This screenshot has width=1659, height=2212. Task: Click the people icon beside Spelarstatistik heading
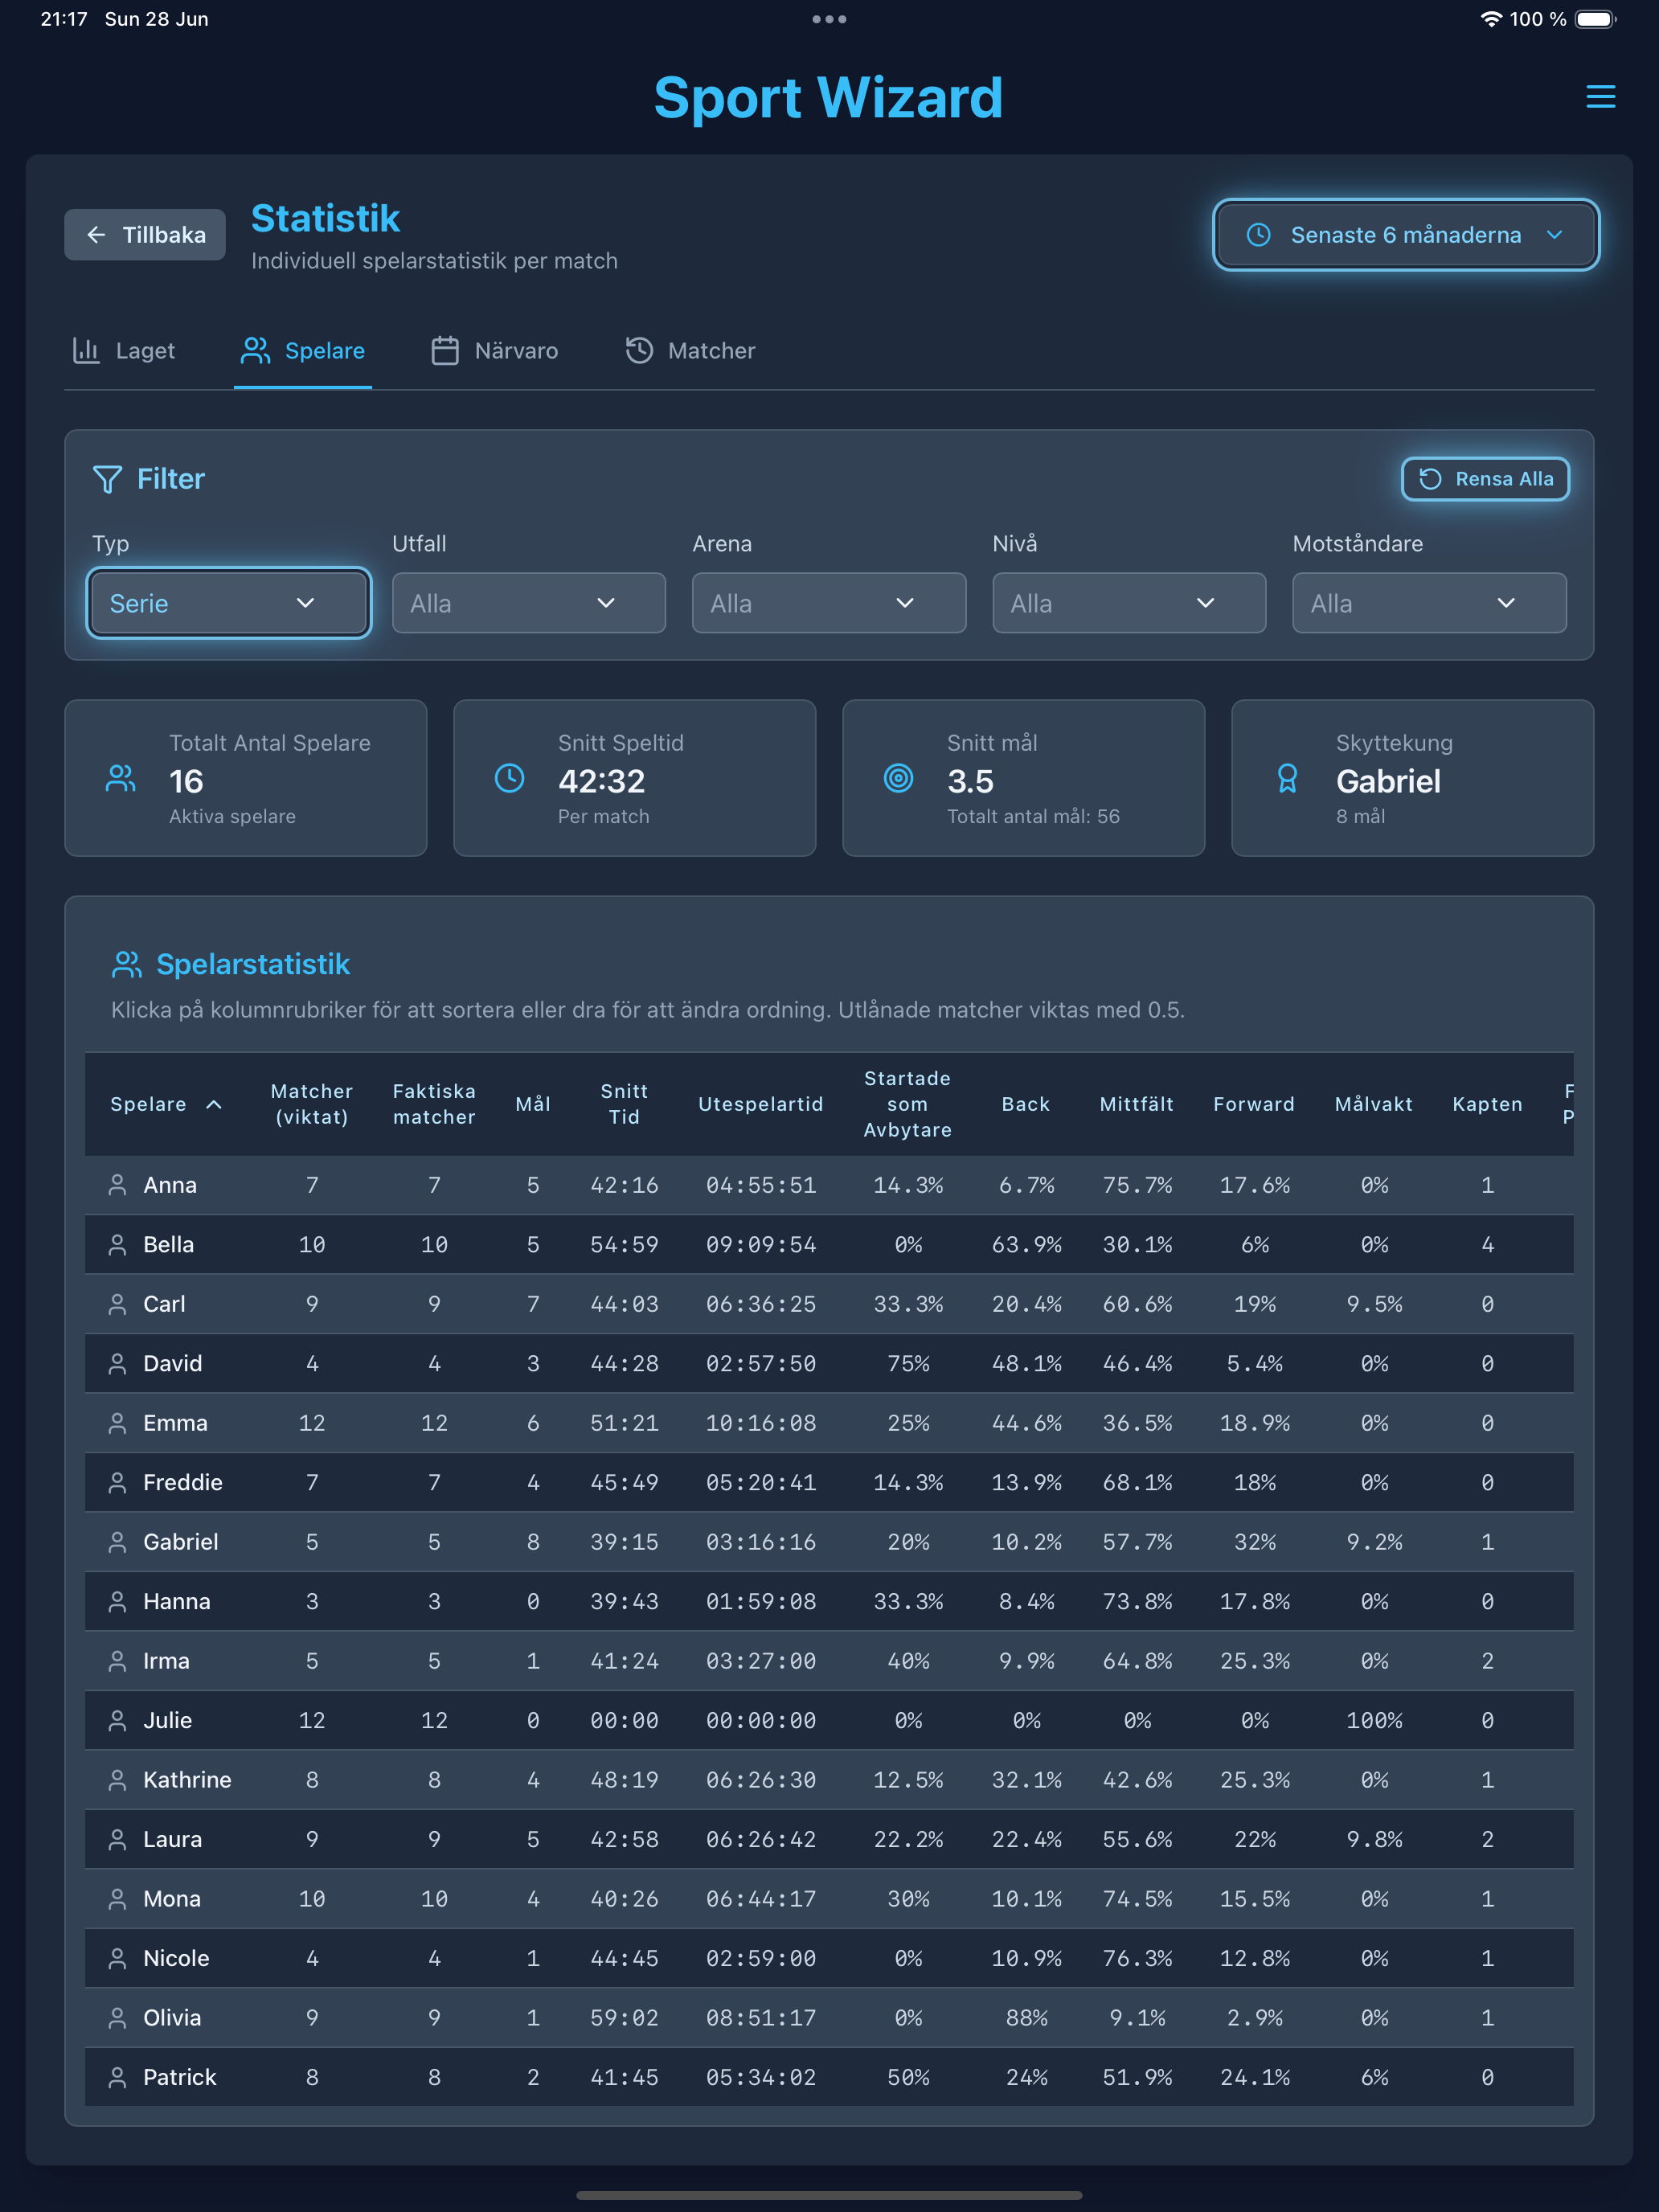tap(127, 965)
